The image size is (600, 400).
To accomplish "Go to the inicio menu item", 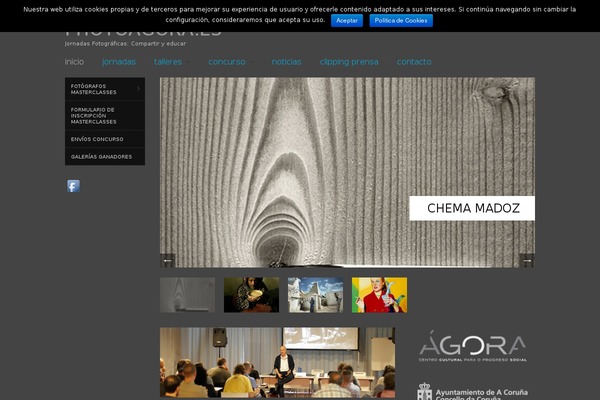I will (x=74, y=62).
